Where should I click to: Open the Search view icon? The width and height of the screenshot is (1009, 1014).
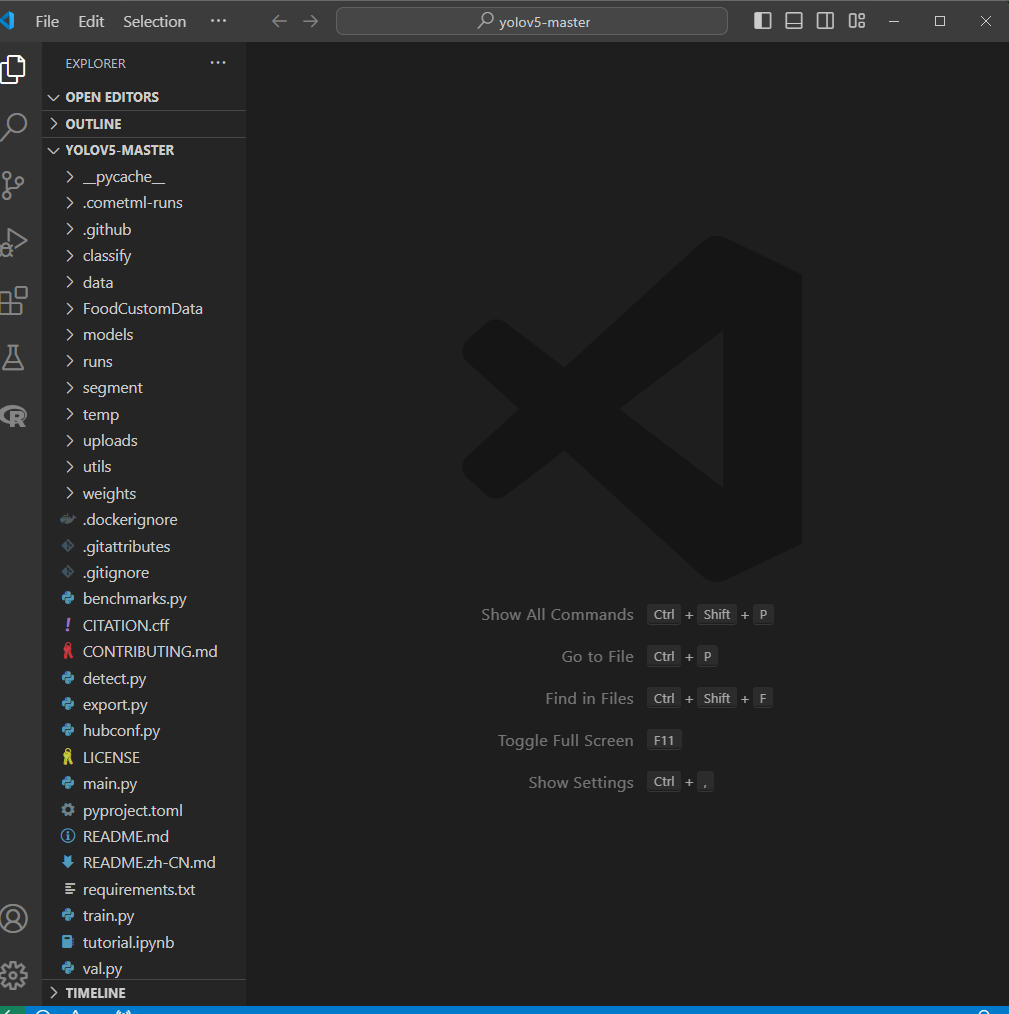pyautogui.click(x=13, y=126)
